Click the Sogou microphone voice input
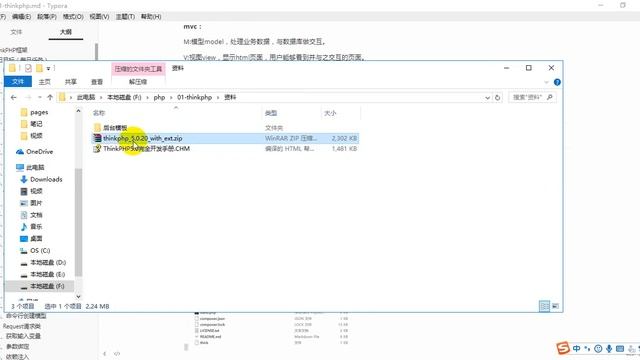640x360 pixels. coord(609,348)
